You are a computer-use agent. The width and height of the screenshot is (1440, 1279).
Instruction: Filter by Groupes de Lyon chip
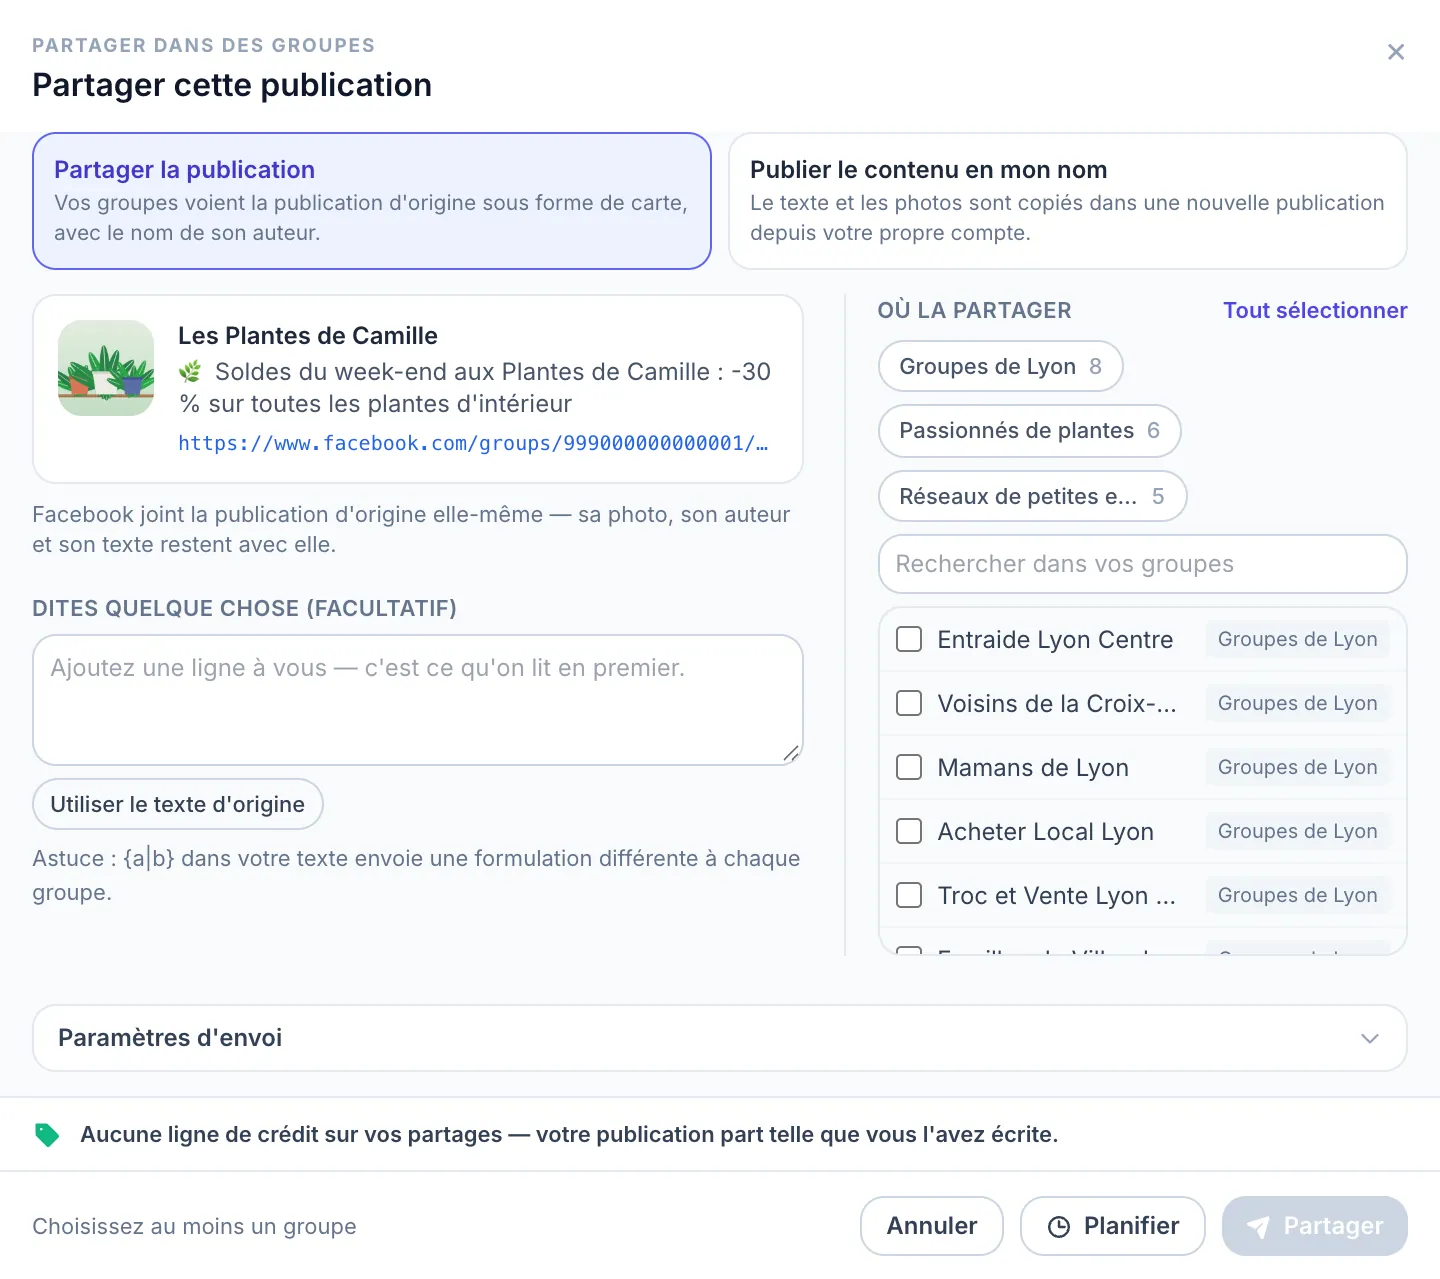pos(1001,366)
